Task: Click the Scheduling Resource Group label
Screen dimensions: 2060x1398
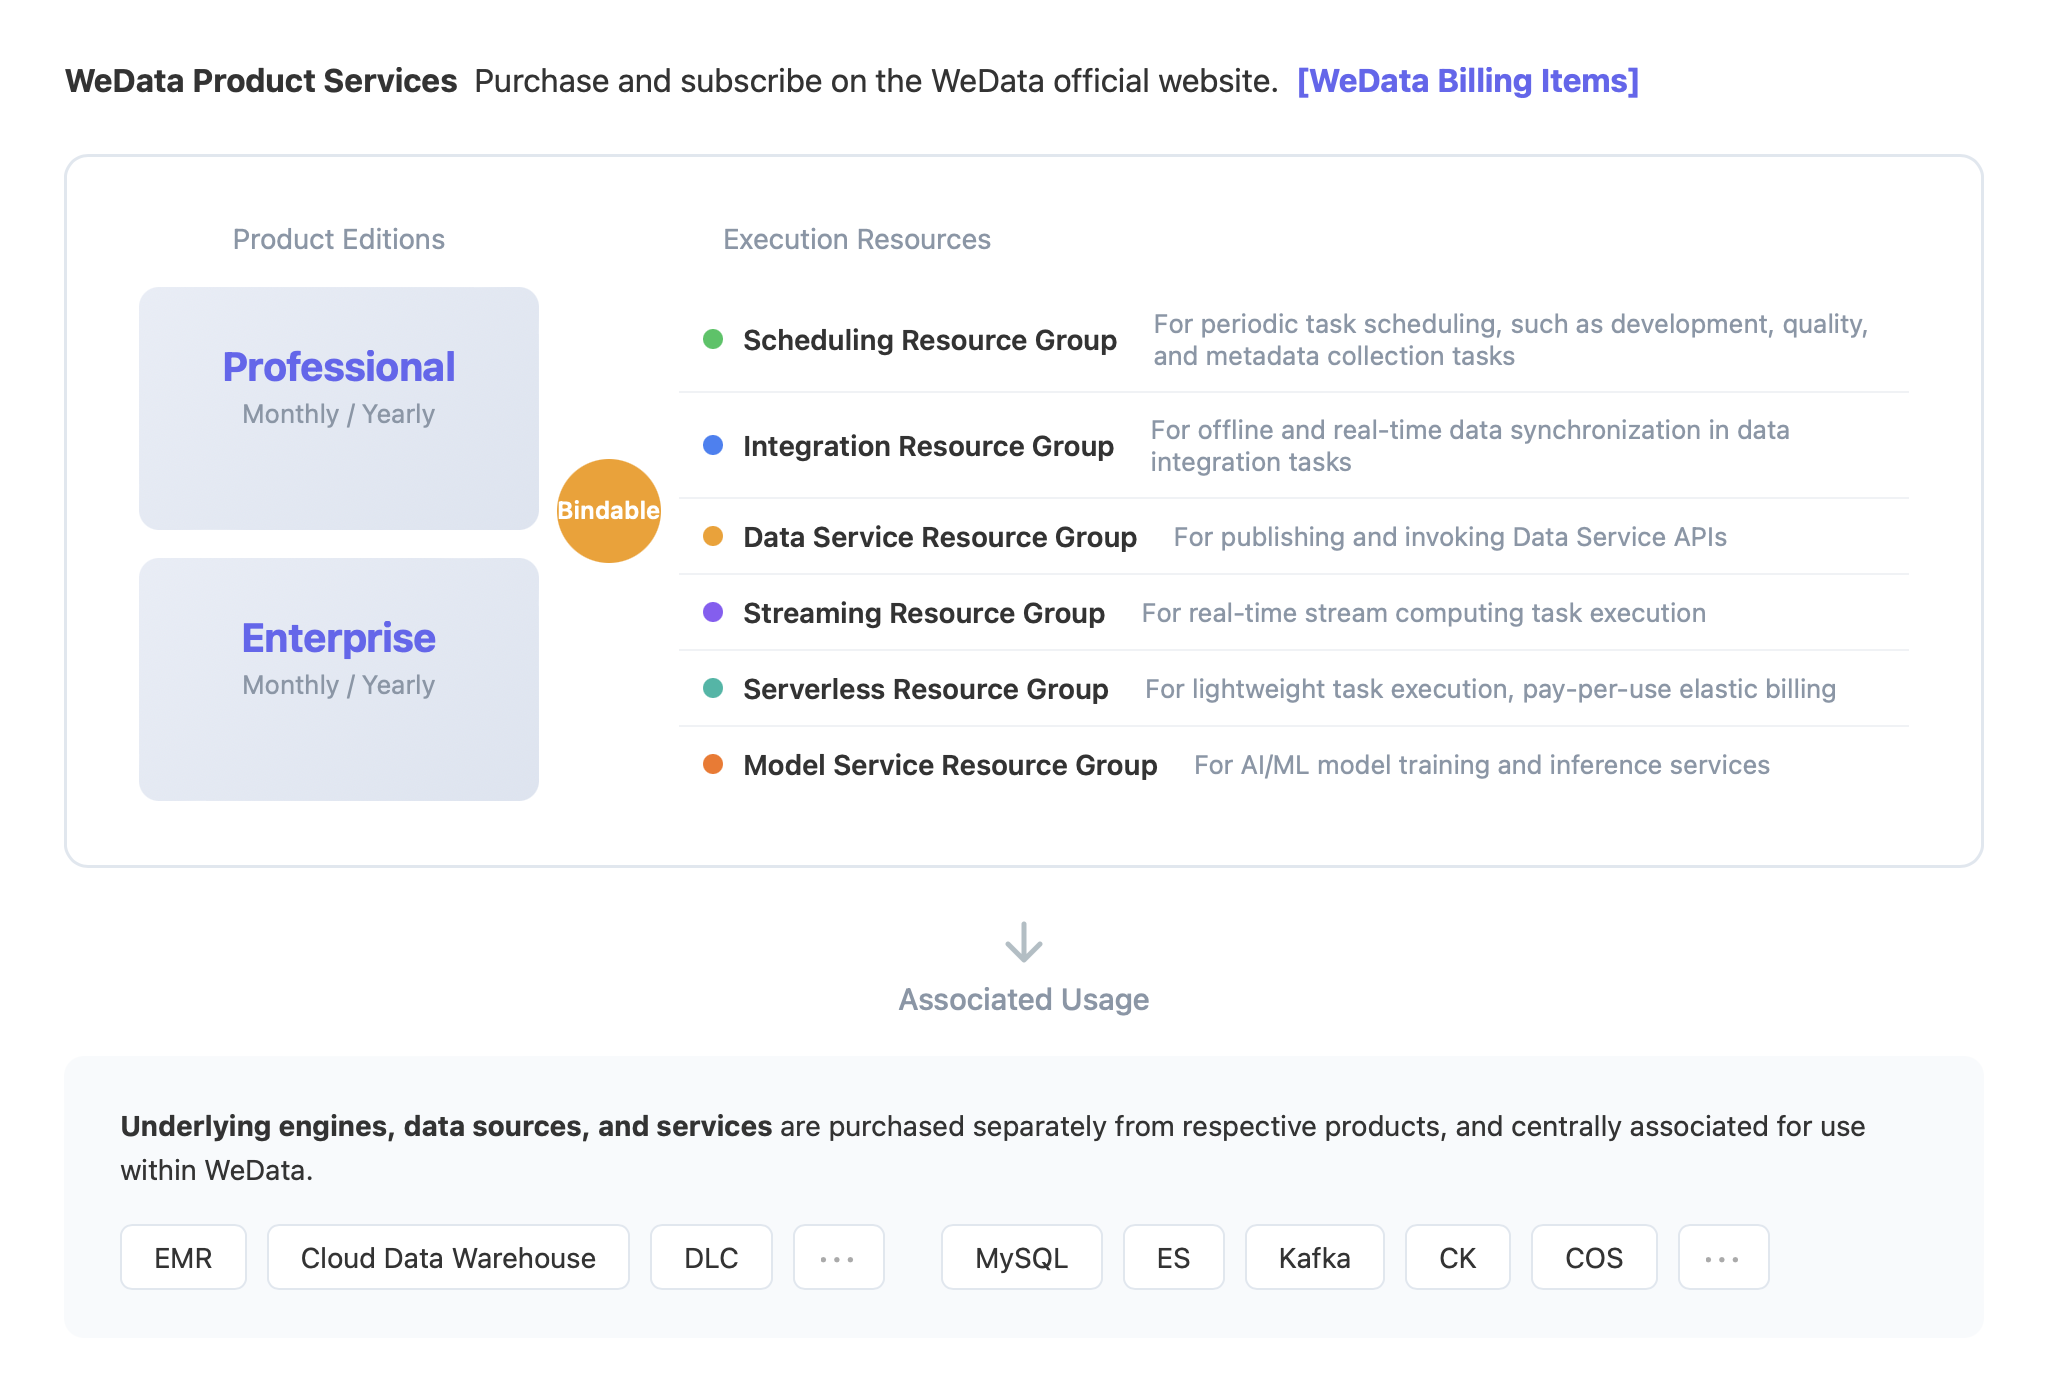Action: point(929,340)
